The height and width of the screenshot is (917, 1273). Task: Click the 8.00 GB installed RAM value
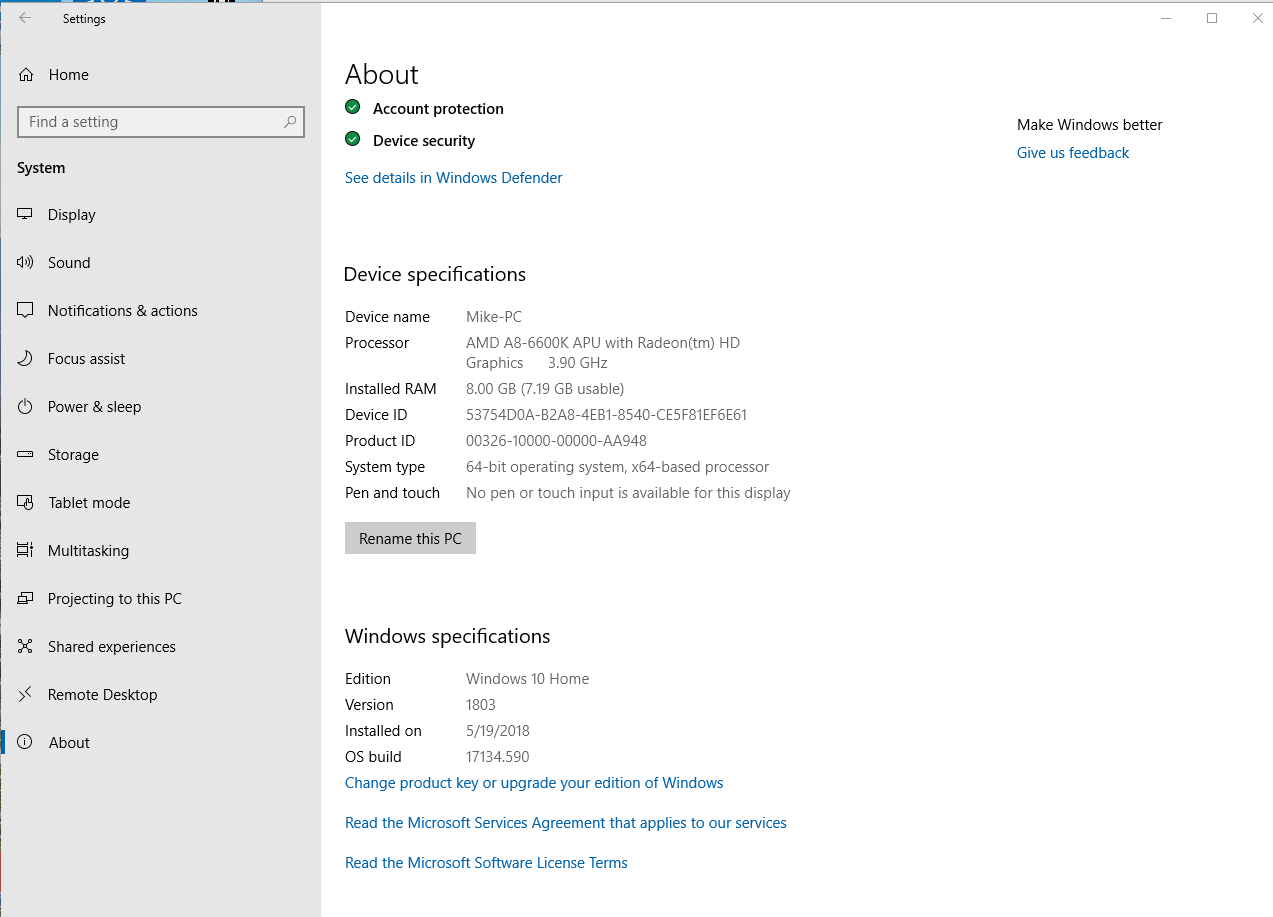click(545, 389)
